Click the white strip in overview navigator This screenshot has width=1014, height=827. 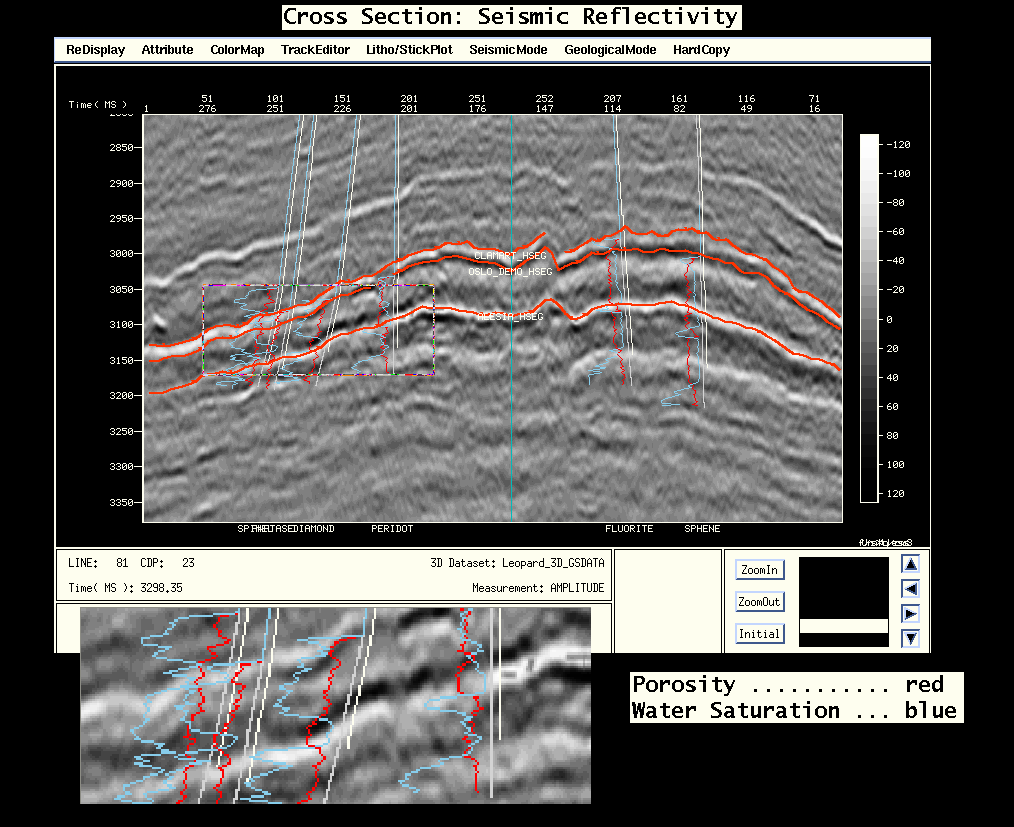843,626
